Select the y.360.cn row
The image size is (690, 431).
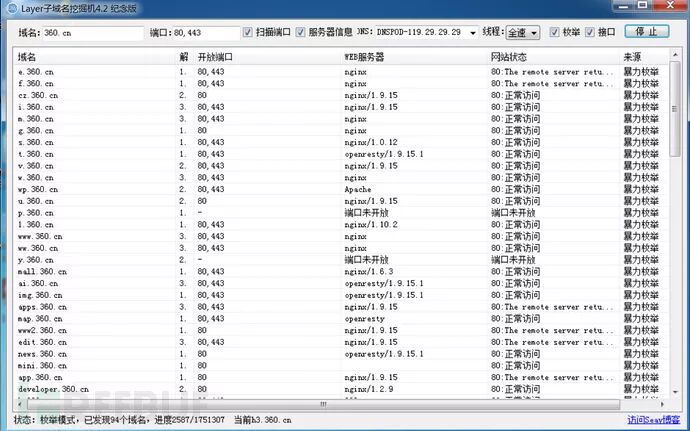[341, 260]
